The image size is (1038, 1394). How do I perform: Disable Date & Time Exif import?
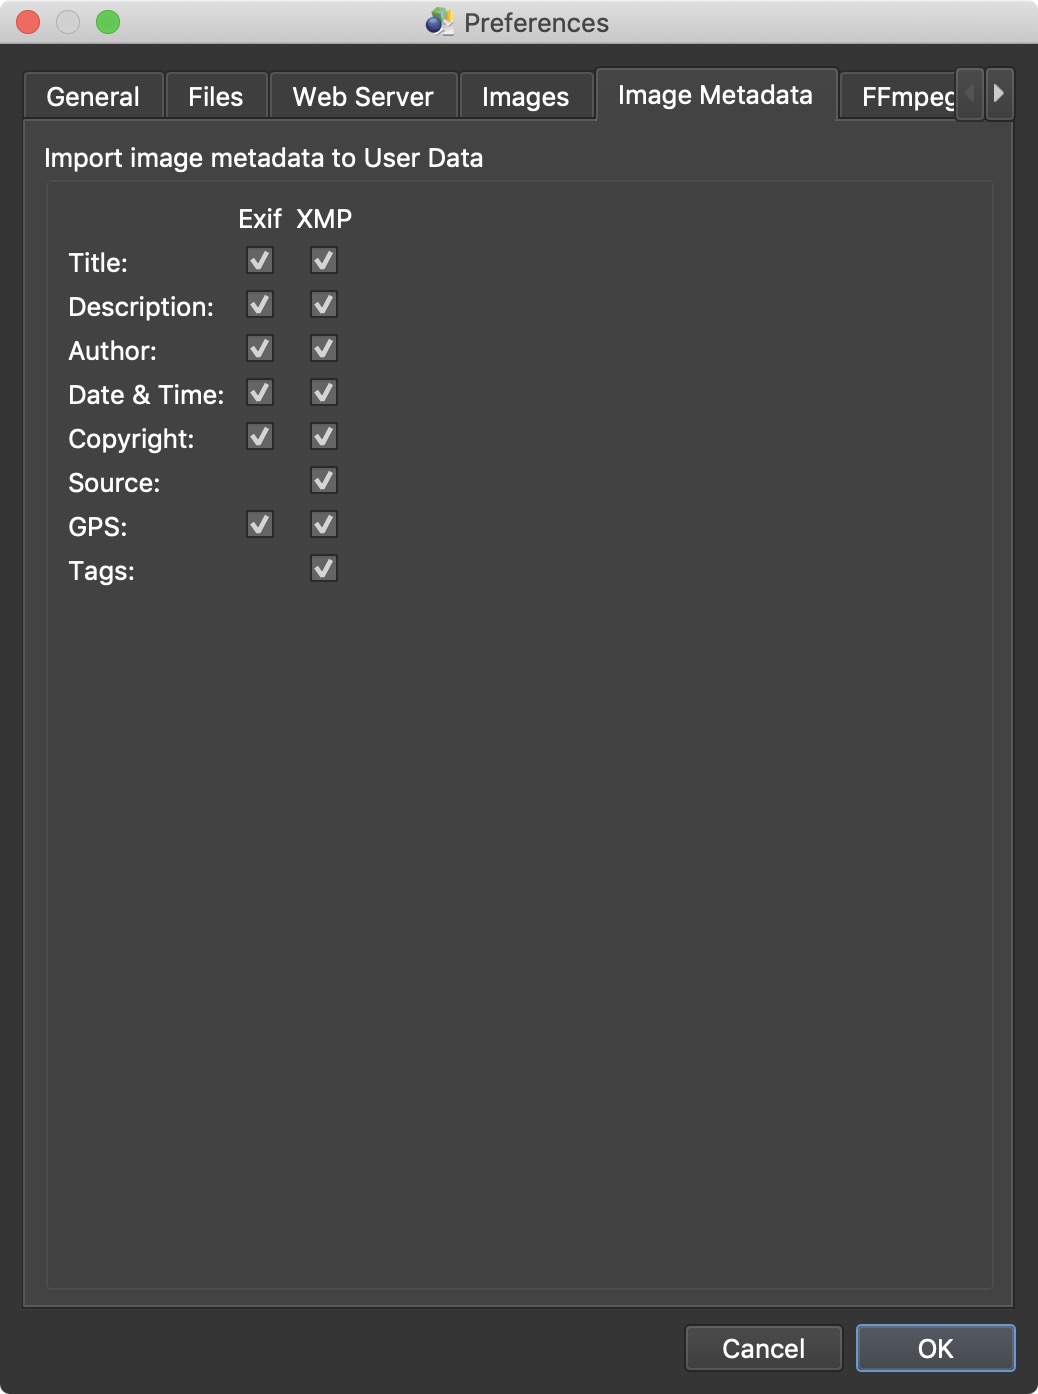click(260, 393)
